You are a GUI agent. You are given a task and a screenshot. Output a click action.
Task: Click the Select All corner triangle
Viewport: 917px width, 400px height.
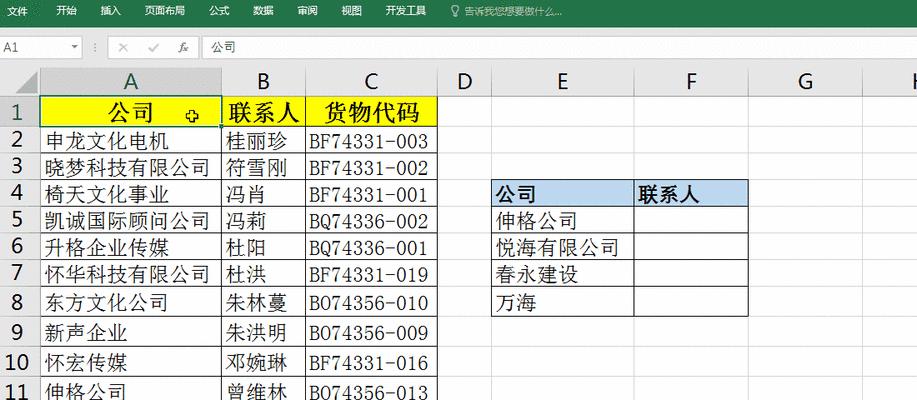[27, 82]
